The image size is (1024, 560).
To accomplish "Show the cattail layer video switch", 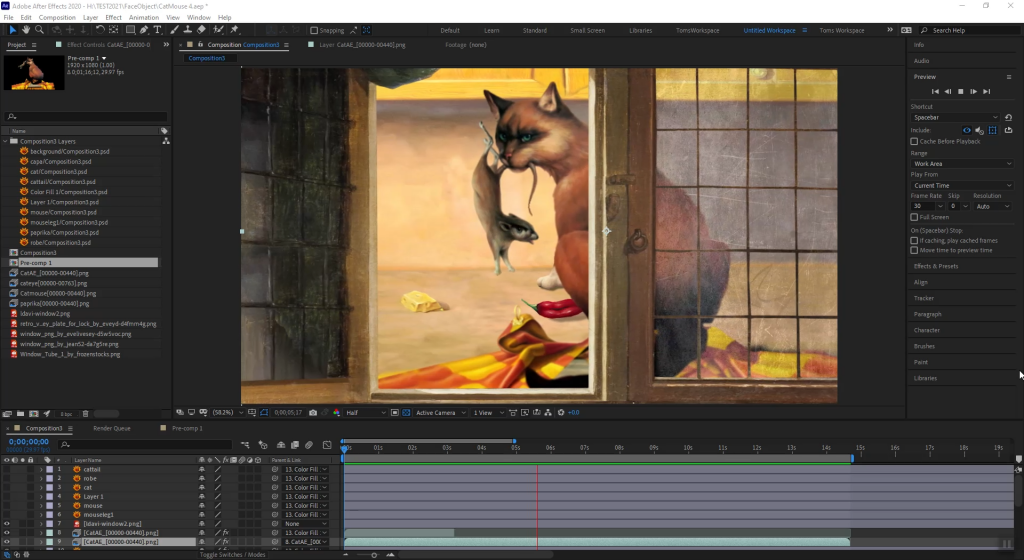I will click(7, 469).
